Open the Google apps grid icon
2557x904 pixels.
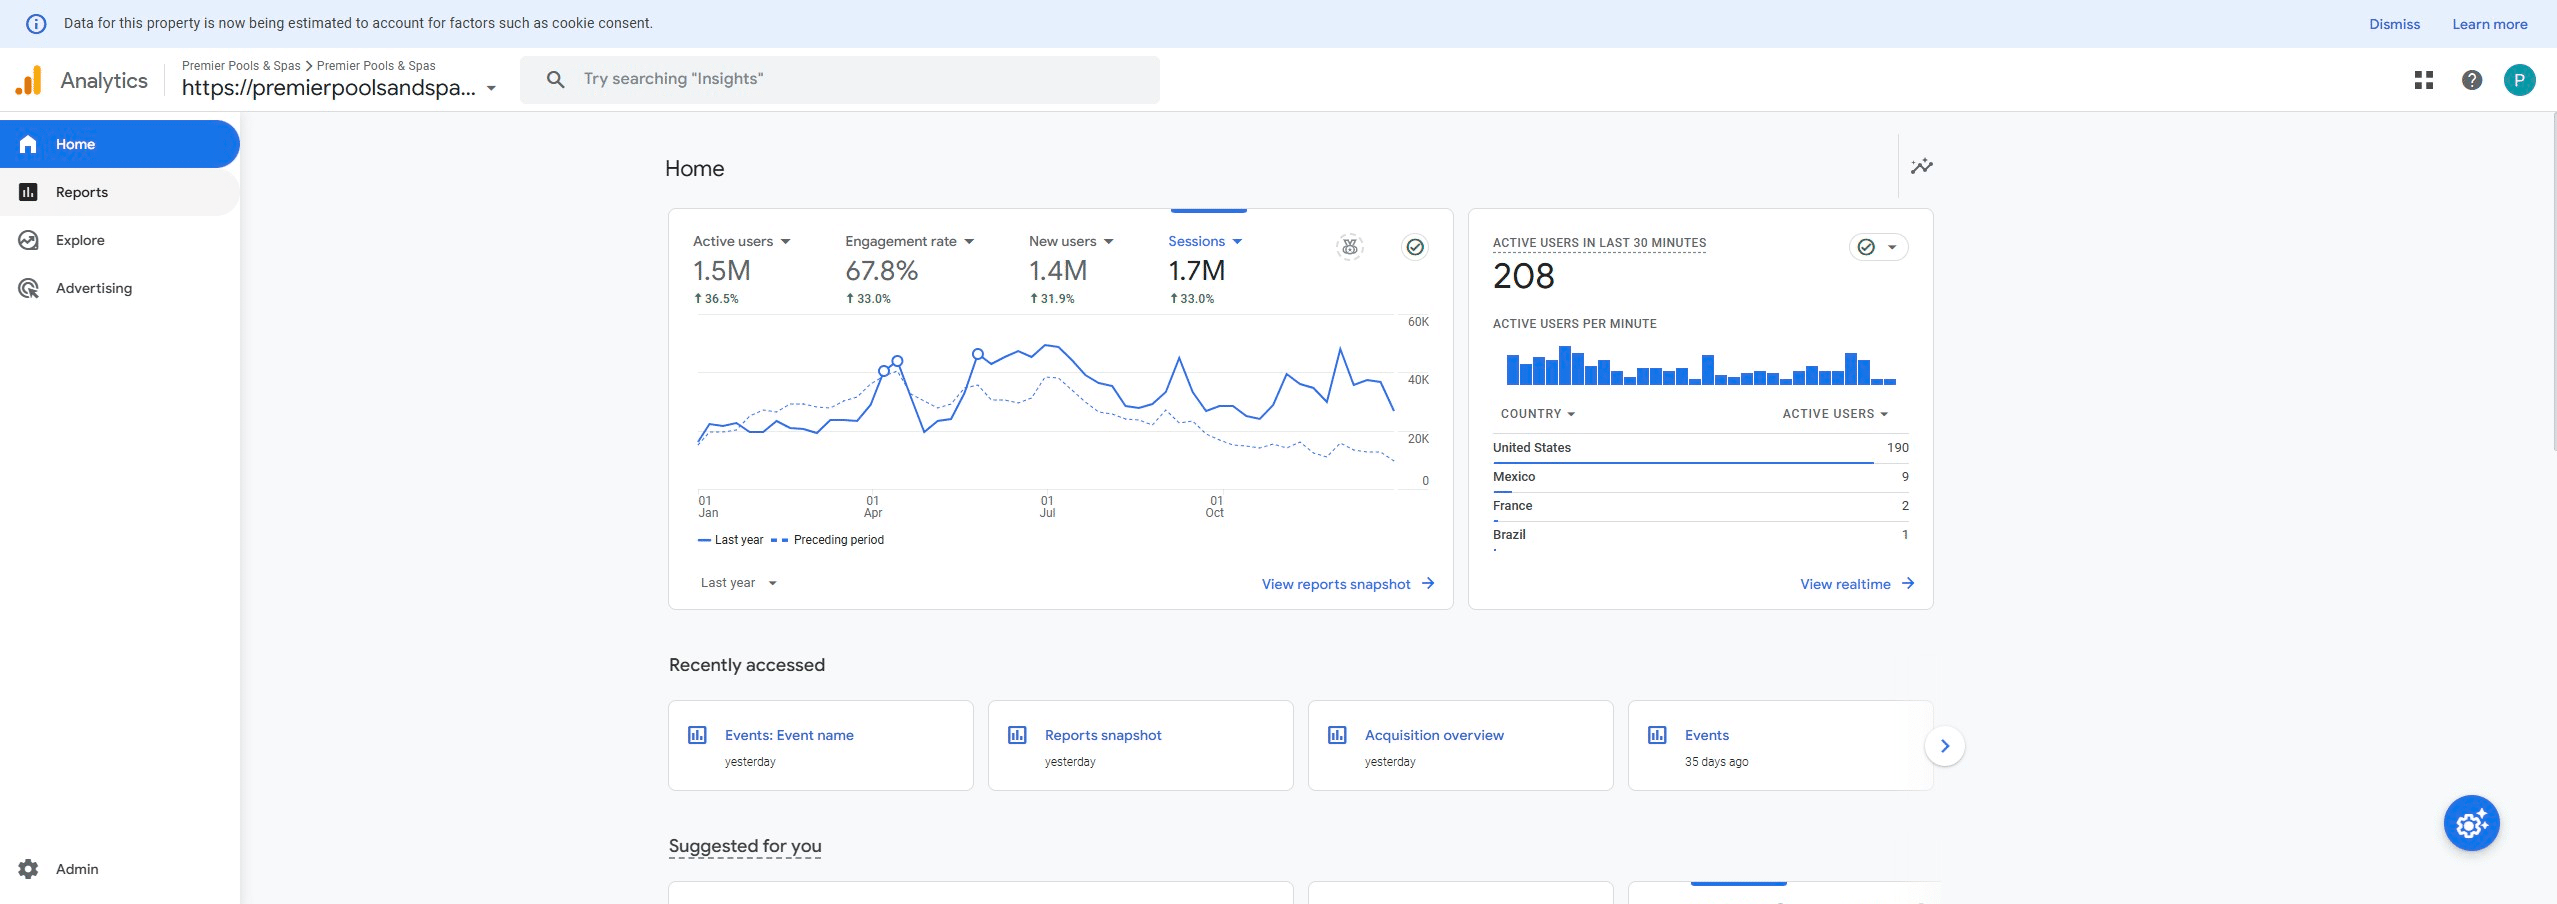coord(2423,80)
